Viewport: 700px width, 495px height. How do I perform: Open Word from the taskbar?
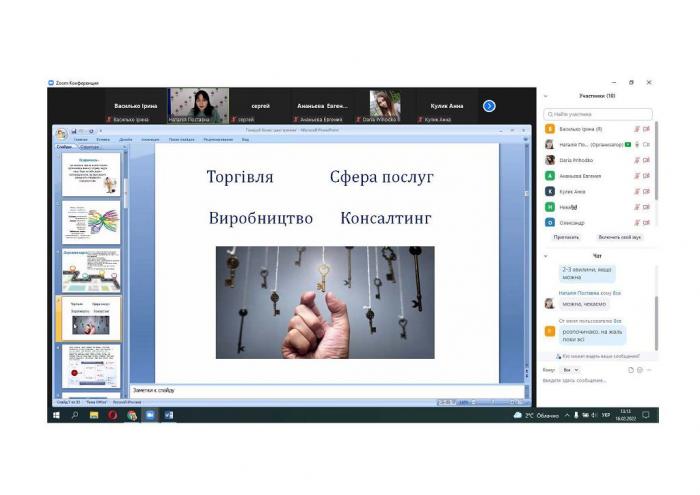pos(169,415)
